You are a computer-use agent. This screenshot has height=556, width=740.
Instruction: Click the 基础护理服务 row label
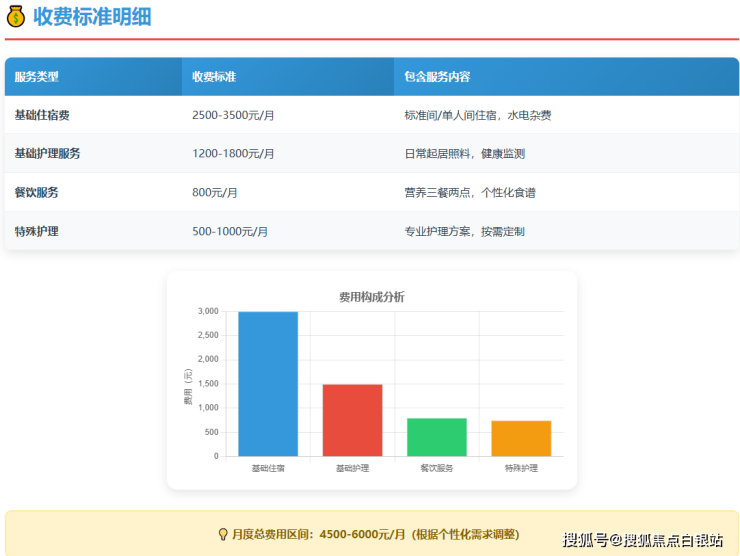point(48,154)
